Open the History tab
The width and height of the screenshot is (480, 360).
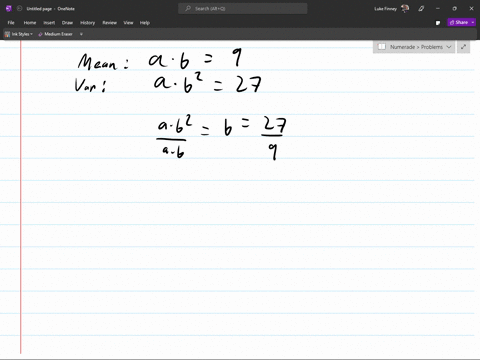click(x=87, y=23)
